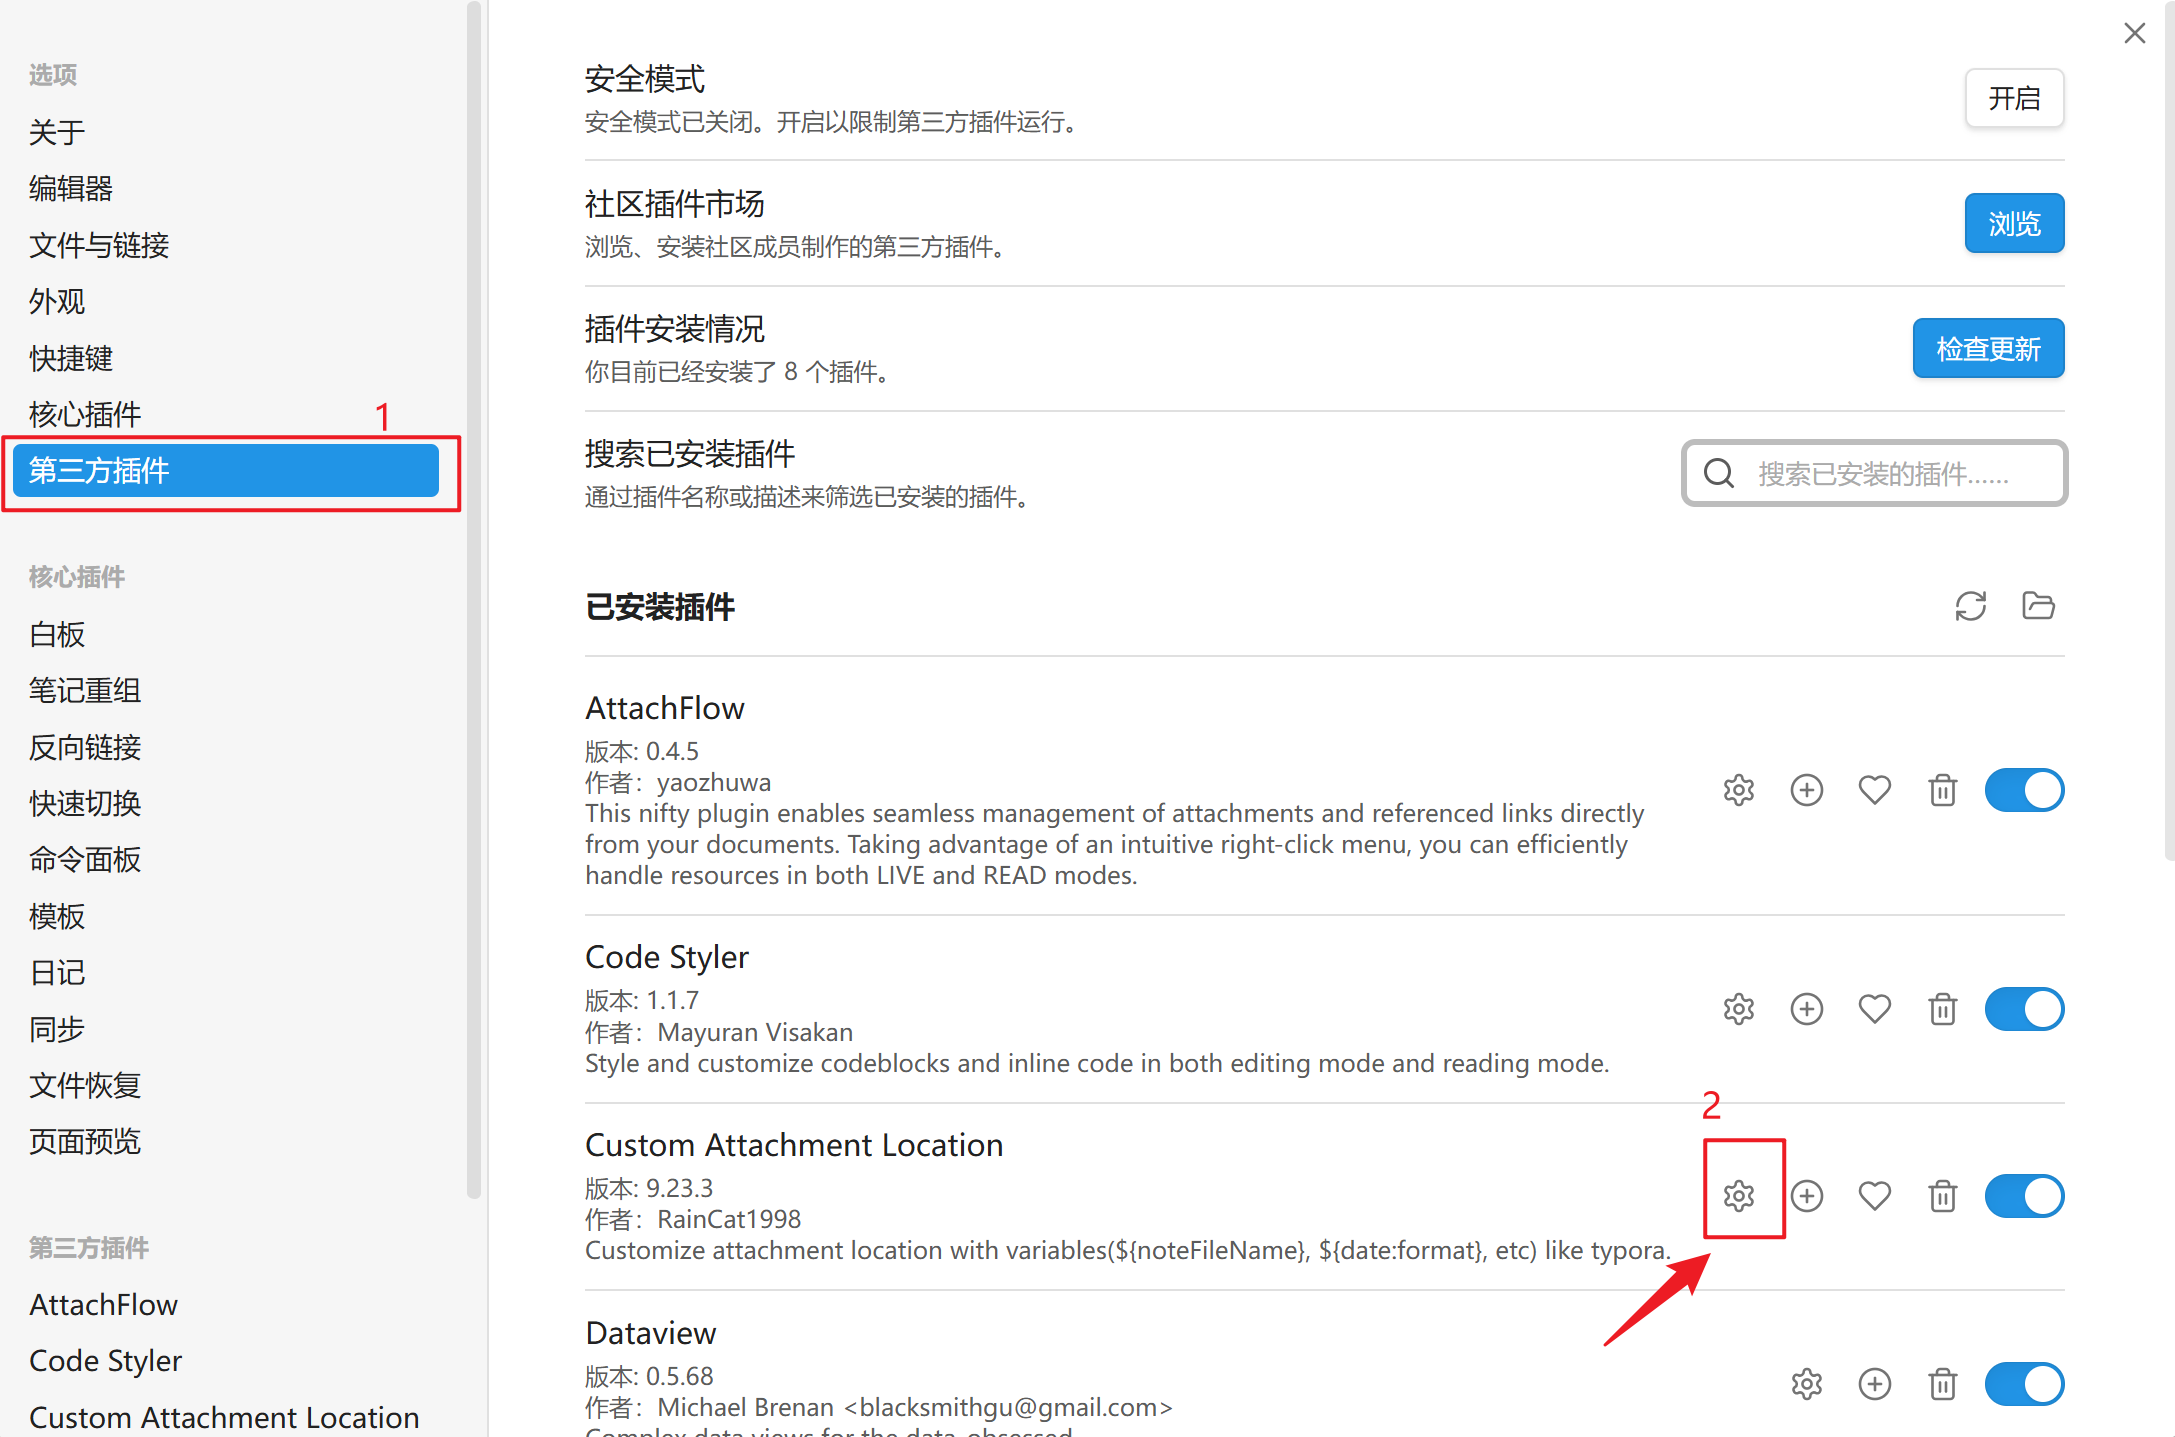Open AttachFlow plugin settings gear
The height and width of the screenshot is (1437, 2175).
(1739, 790)
